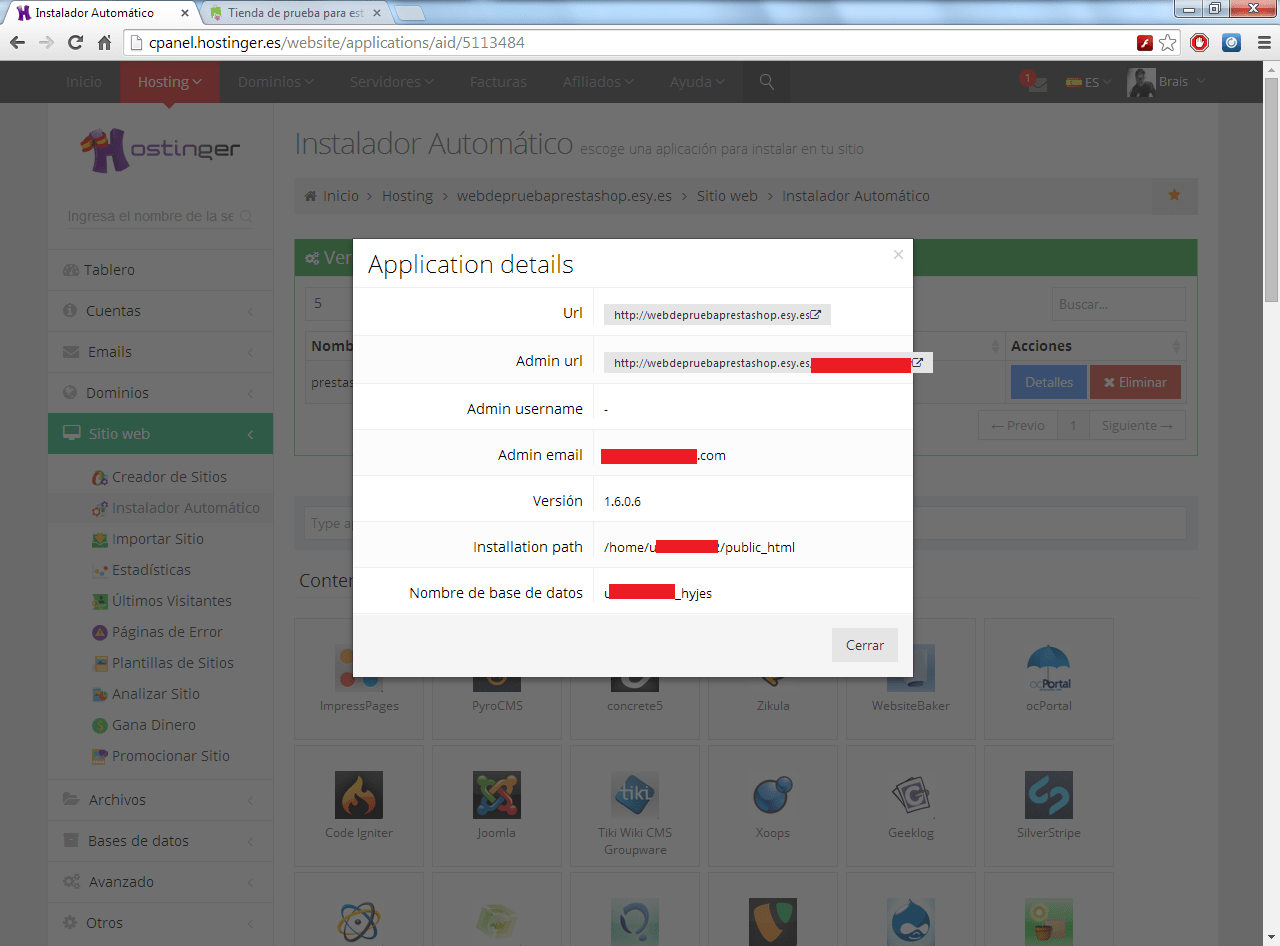Image resolution: width=1280 pixels, height=946 pixels.
Task: Focus the Buscar search field
Action: (1118, 304)
